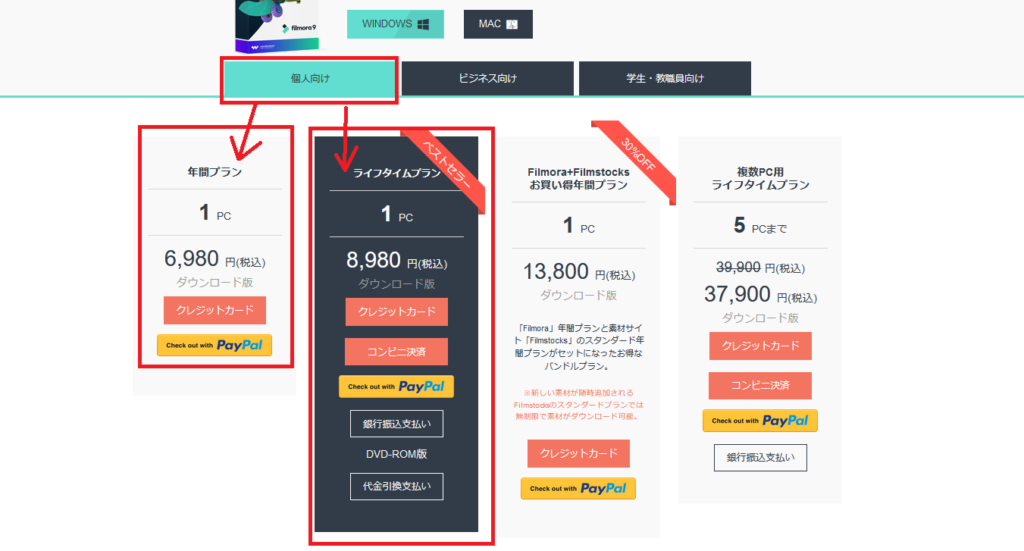Click the 複数PC用 ライフタイムプラン heading
Viewport: 1024px width, 551px height.
pyautogui.click(x=760, y=178)
